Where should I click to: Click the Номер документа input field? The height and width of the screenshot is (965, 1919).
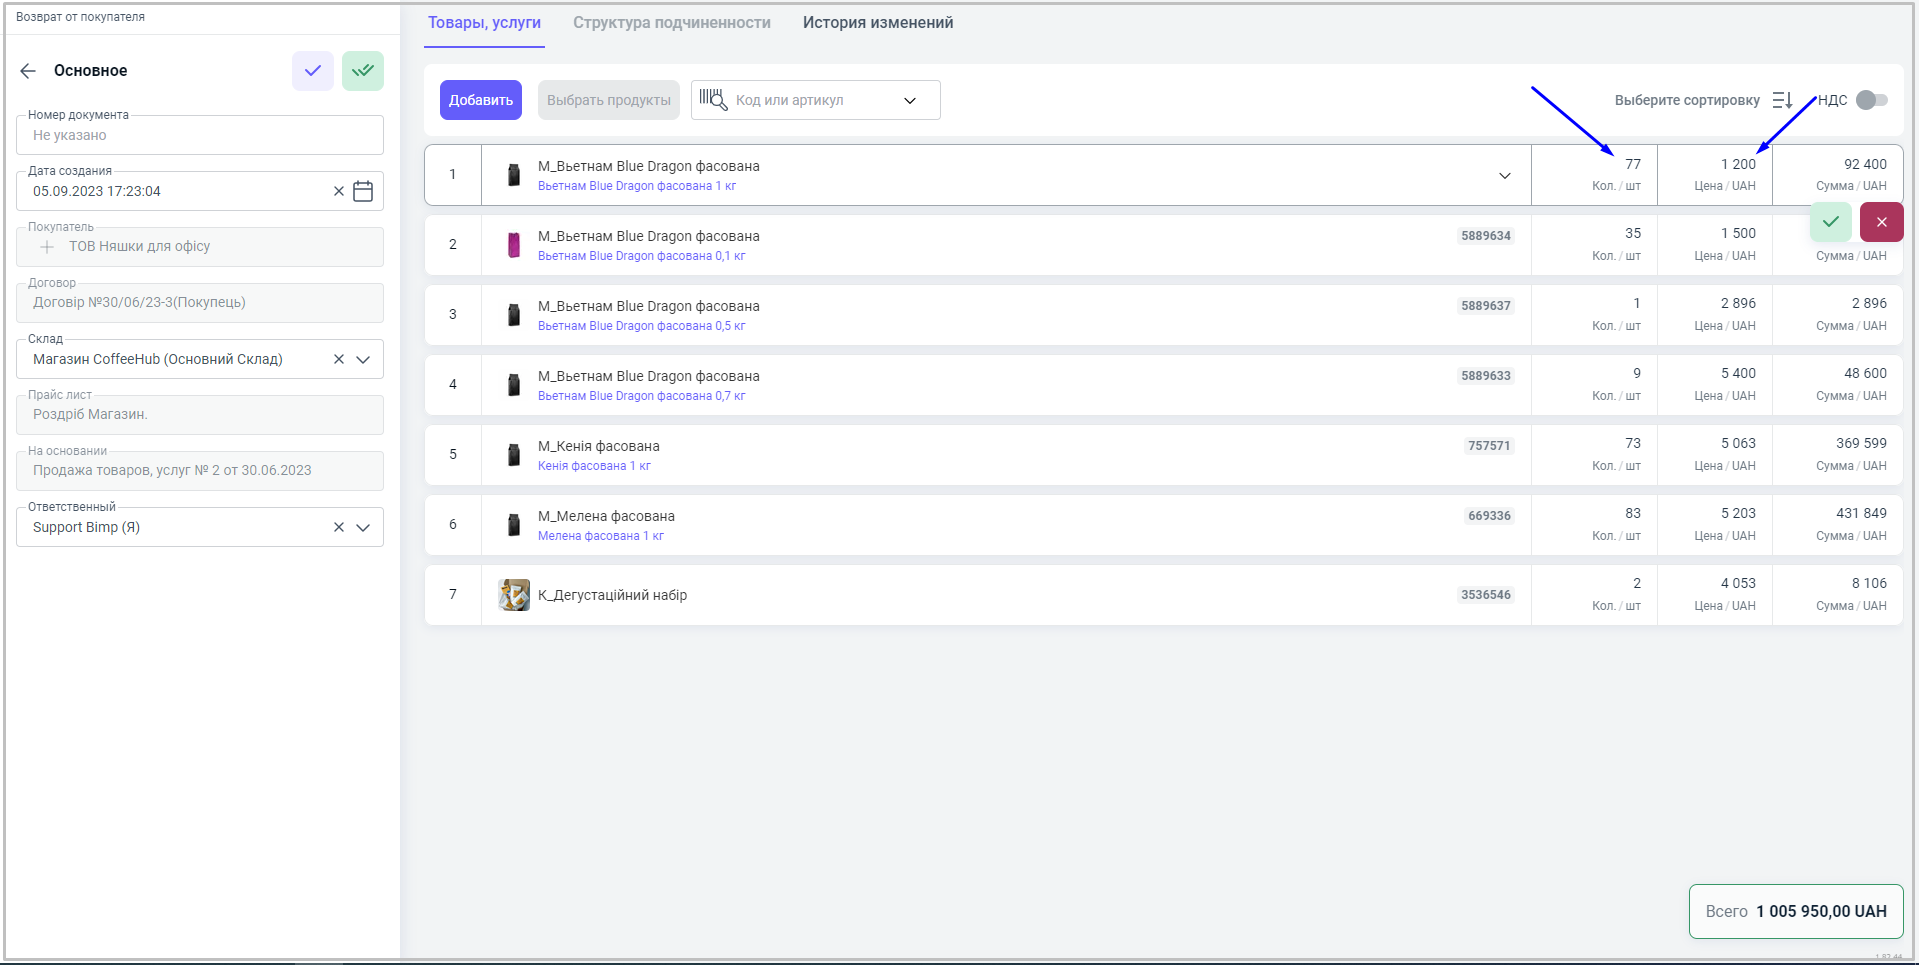point(200,136)
